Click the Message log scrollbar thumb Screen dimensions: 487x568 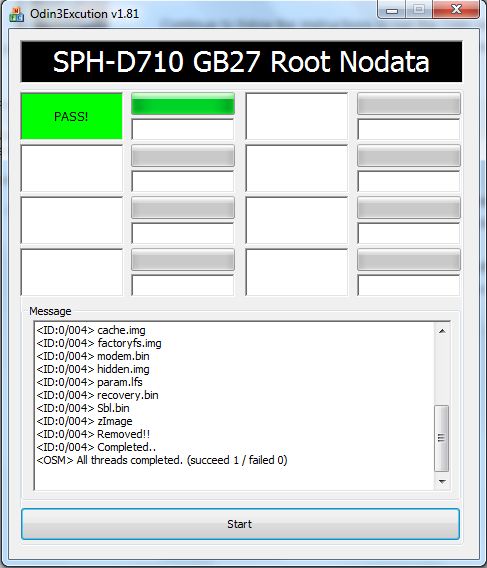click(x=441, y=438)
